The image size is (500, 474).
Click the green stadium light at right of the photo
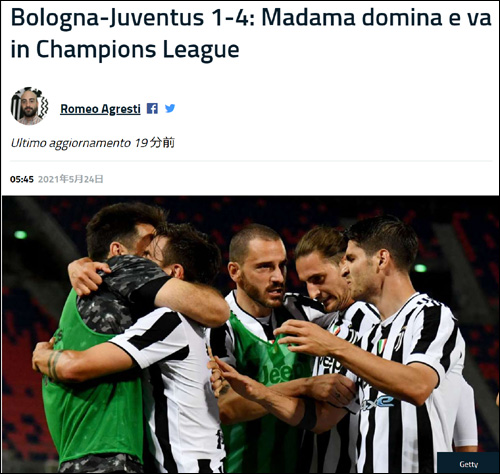tap(420, 268)
